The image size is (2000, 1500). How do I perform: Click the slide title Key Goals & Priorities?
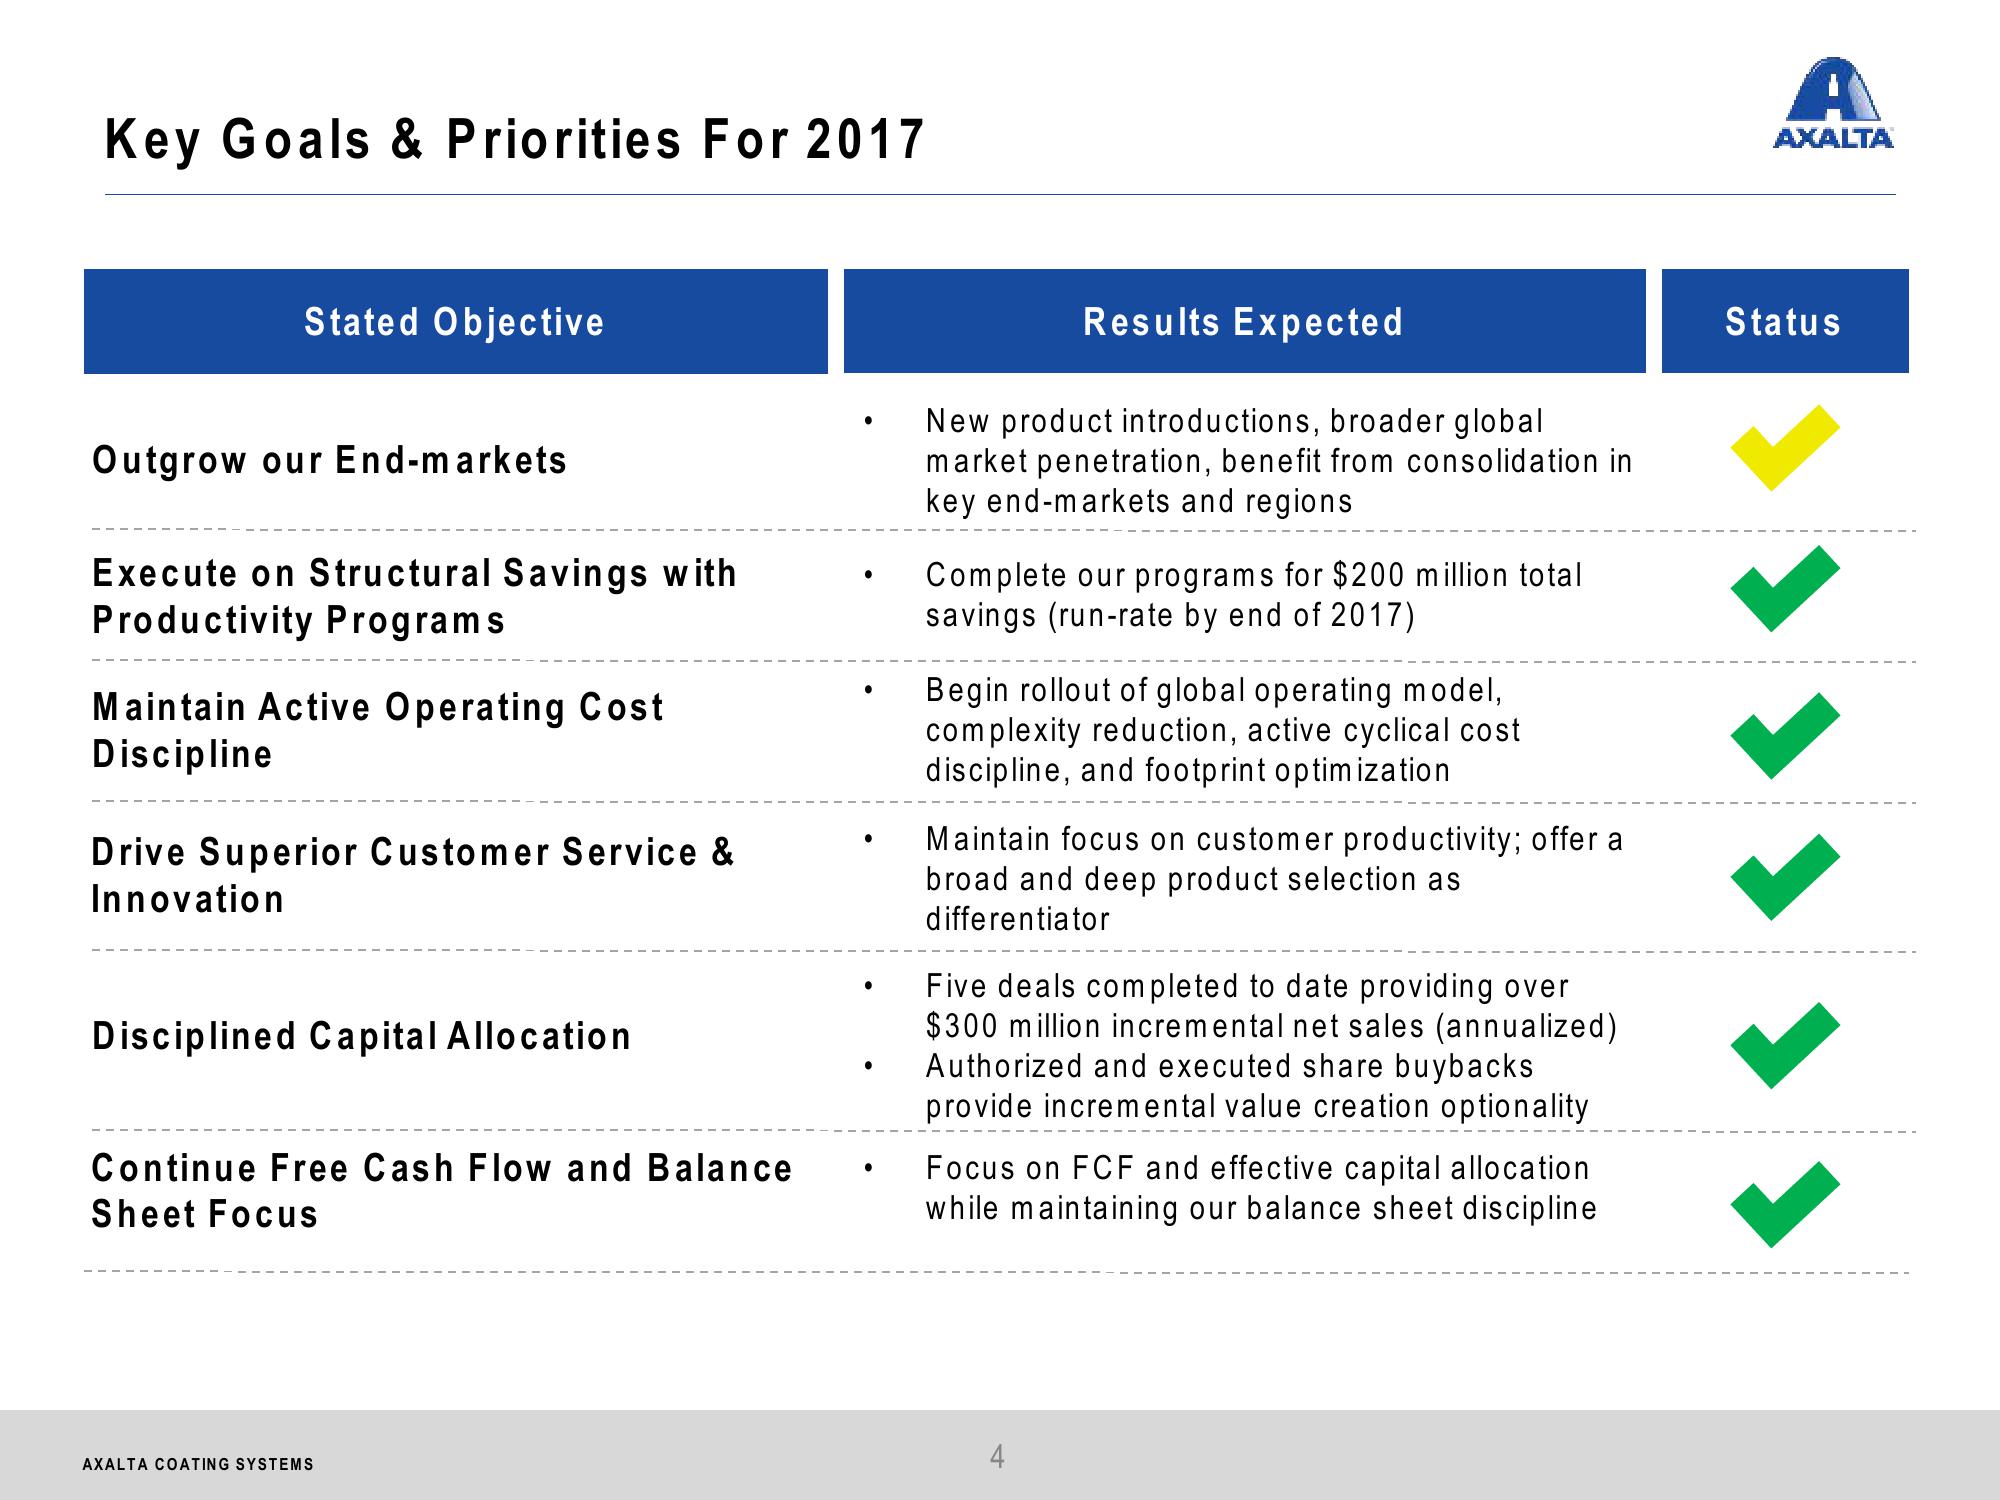[515, 139]
